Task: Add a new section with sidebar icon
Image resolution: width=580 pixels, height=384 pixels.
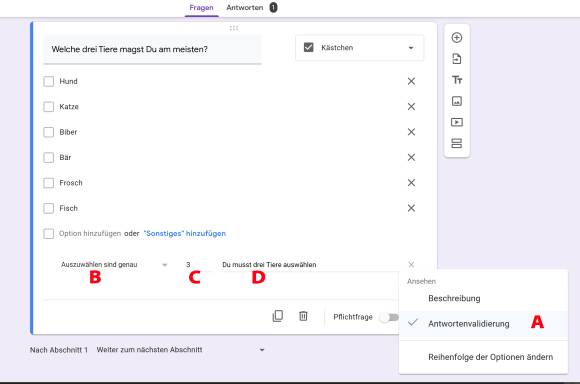Action: click(457, 143)
